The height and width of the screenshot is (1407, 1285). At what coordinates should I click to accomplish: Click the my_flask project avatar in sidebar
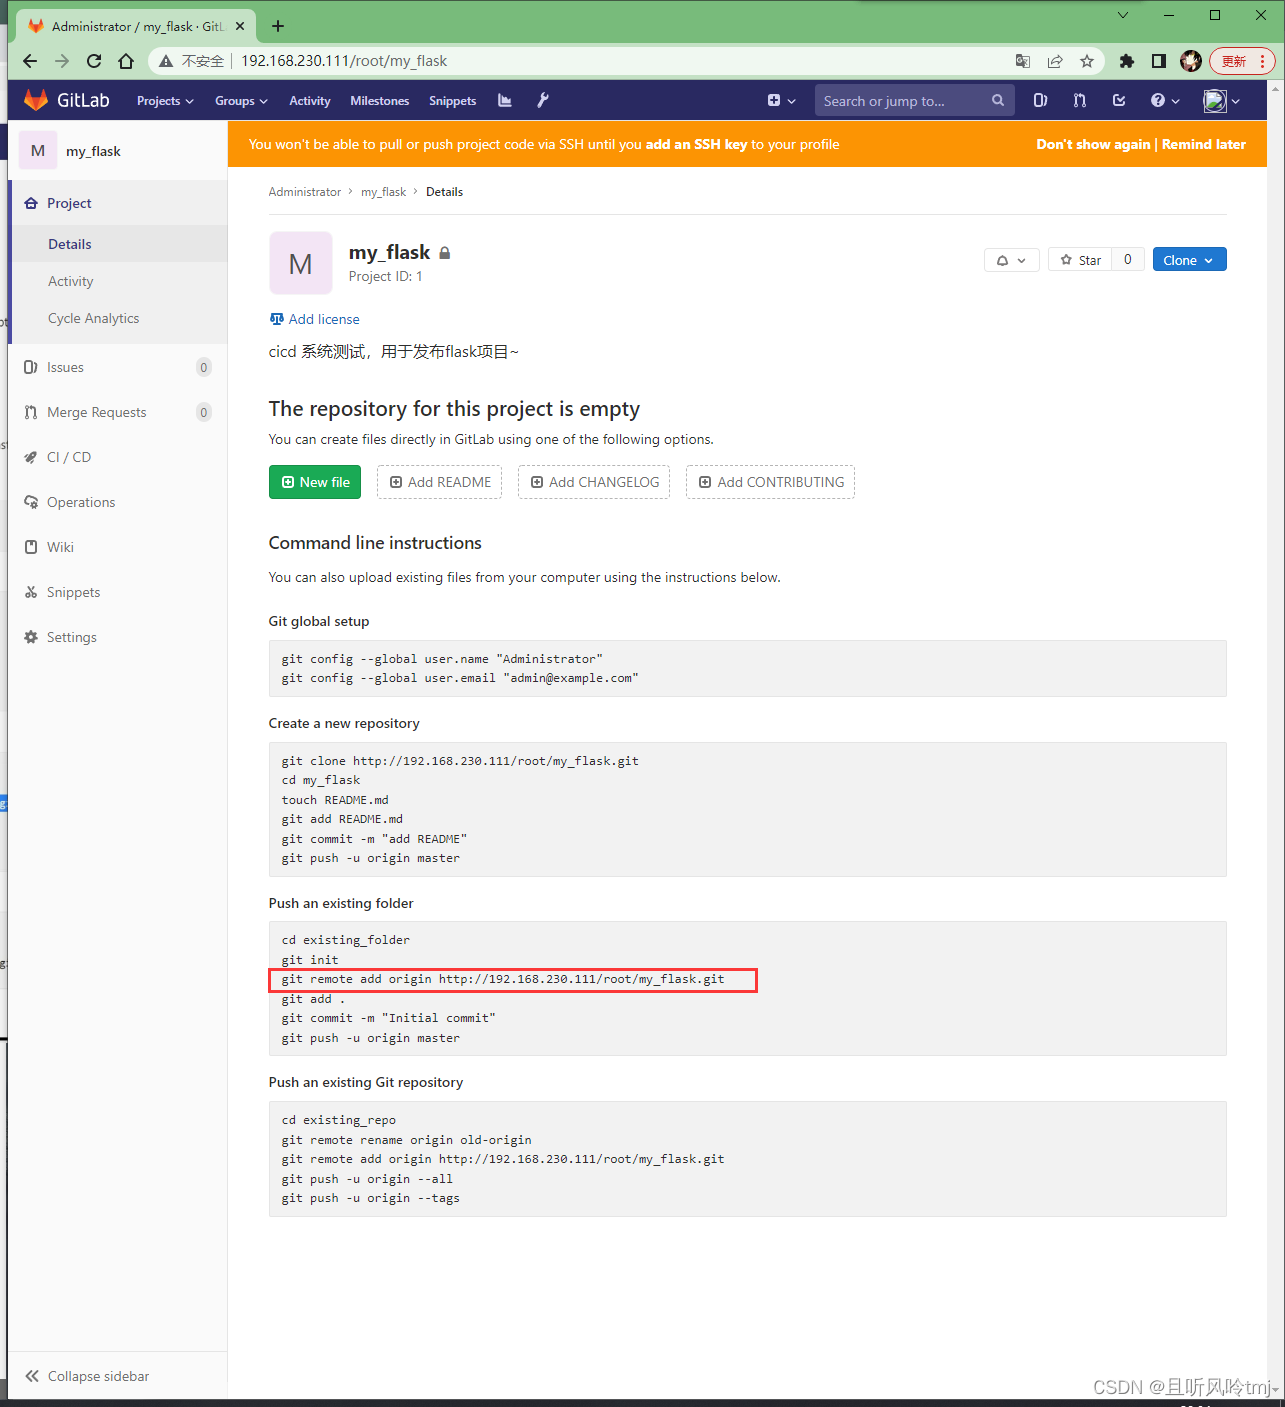[x=38, y=151]
